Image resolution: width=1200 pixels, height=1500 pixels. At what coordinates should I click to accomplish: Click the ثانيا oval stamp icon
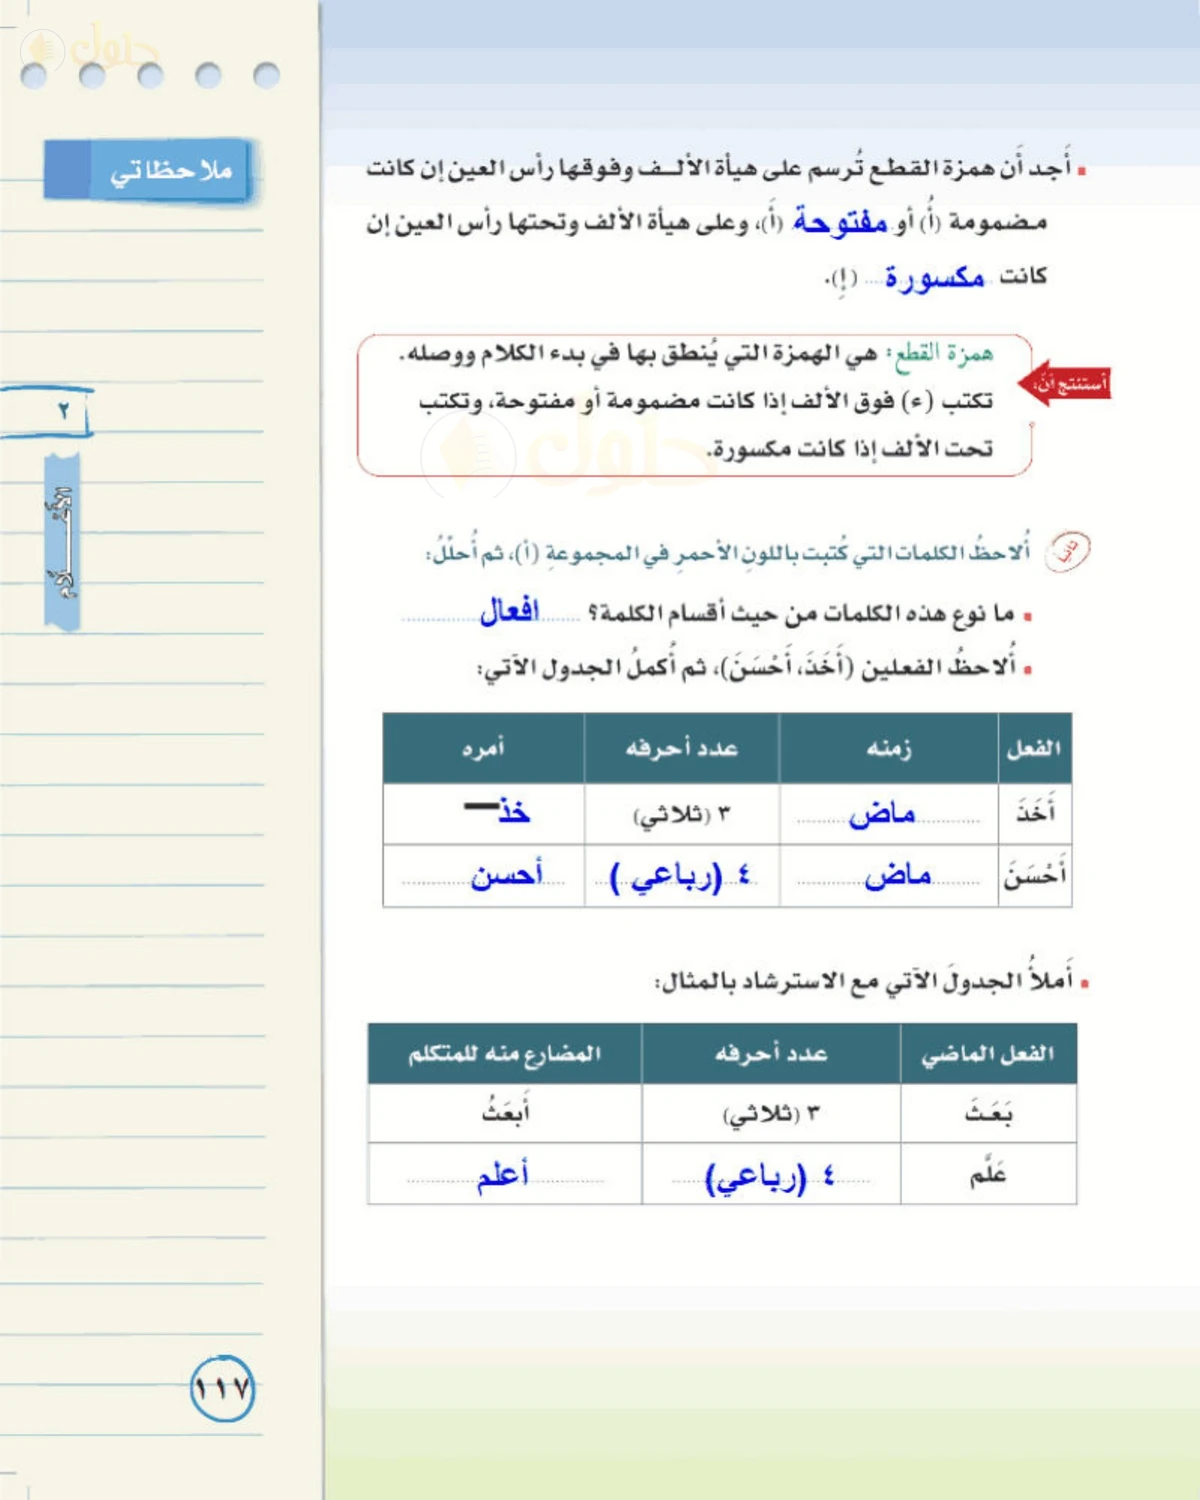click(1066, 550)
